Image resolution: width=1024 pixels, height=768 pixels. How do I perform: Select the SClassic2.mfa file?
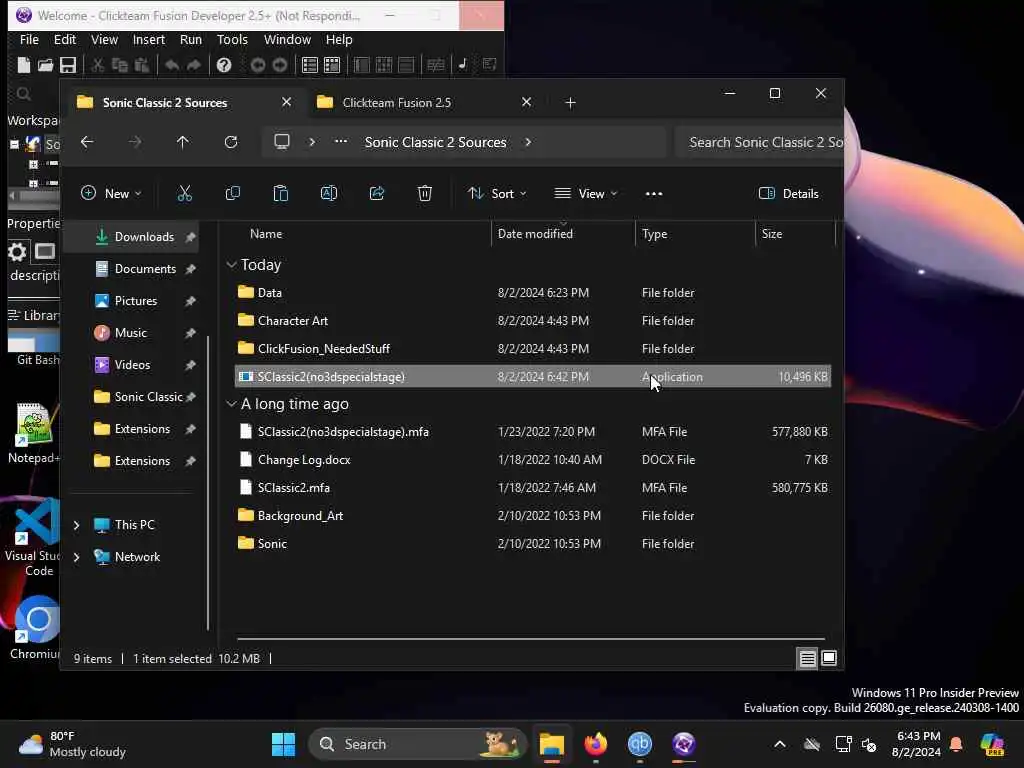[532, 488]
